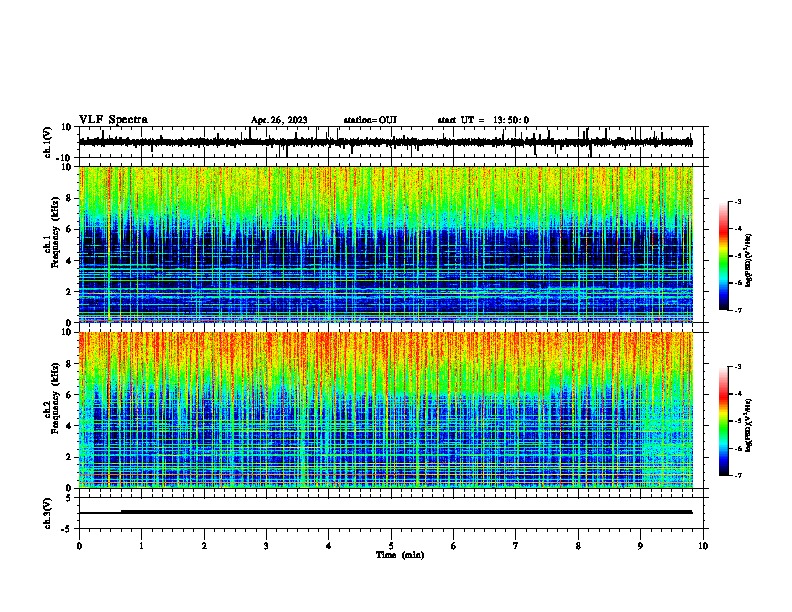
Task: Click the "8" tick on ch.1 frequency axis
Action: [x=70, y=198]
